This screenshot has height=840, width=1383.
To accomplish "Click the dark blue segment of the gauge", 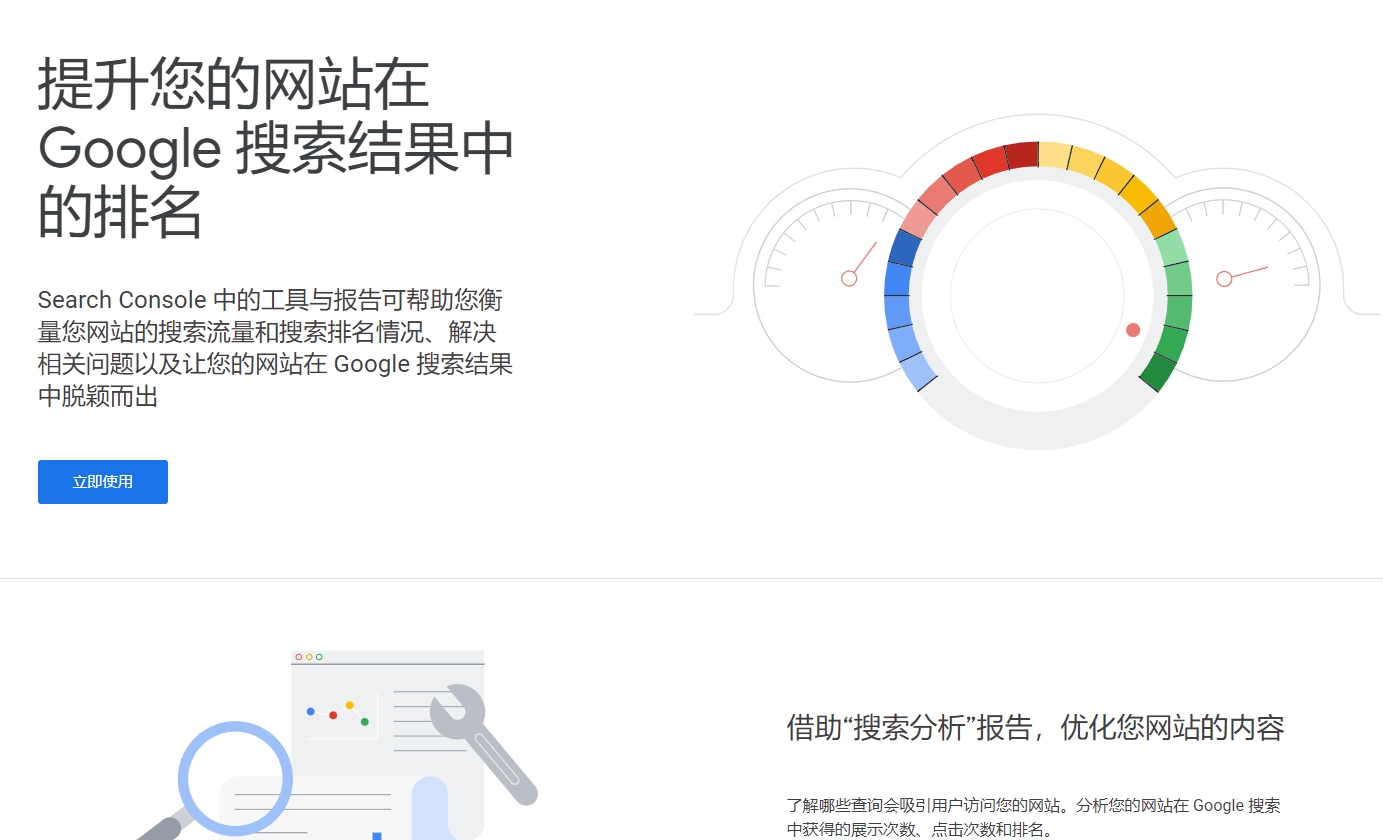I will (903, 247).
